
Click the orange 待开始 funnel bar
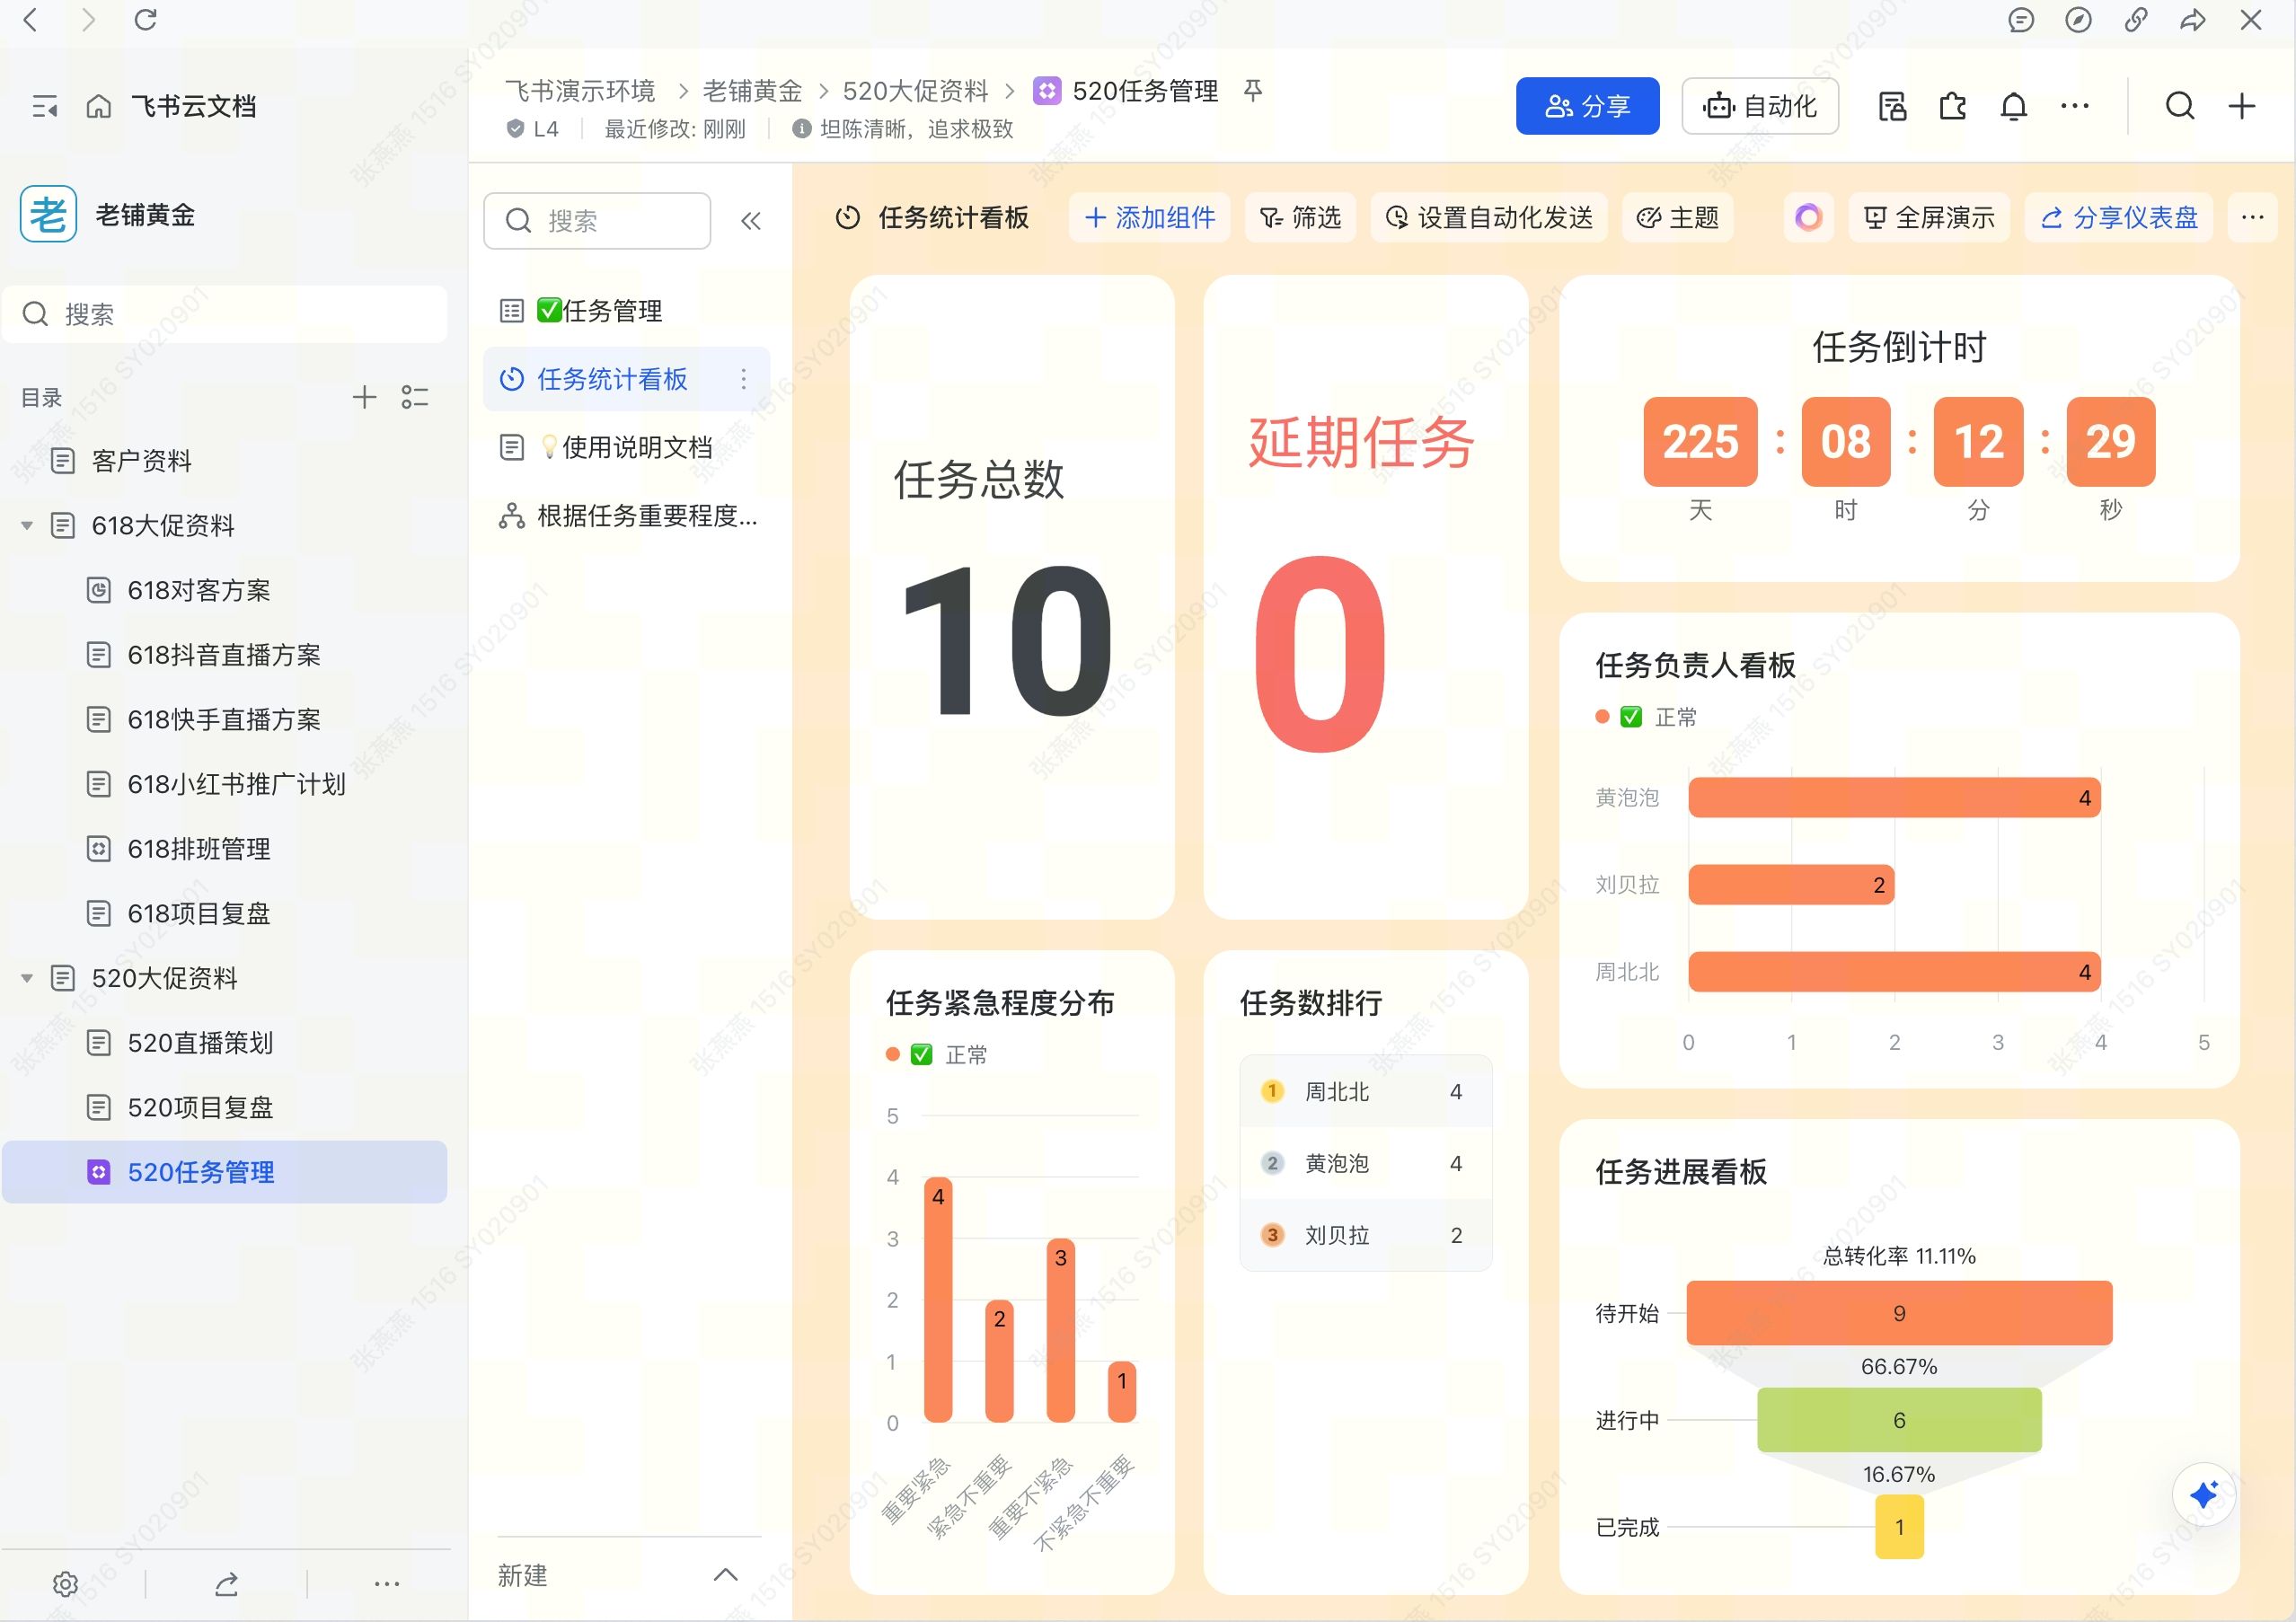[1898, 1313]
